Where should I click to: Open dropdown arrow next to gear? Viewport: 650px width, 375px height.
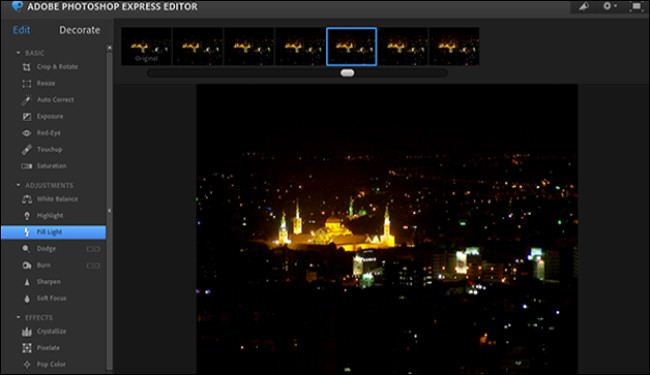(616, 6)
